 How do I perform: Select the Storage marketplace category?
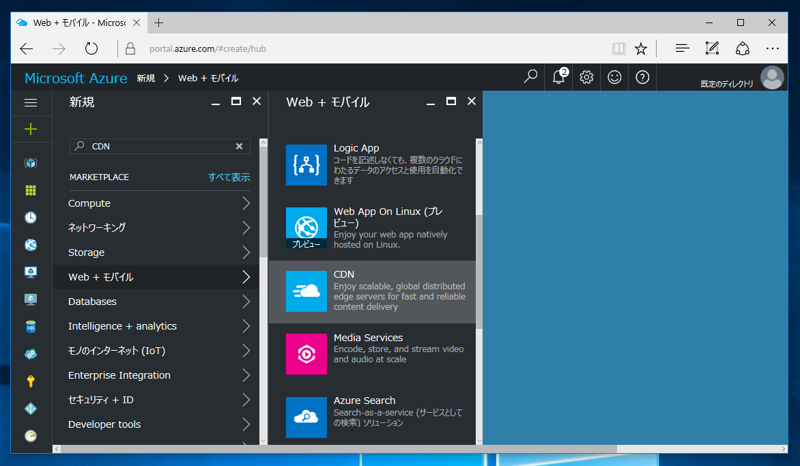[156, 252]
